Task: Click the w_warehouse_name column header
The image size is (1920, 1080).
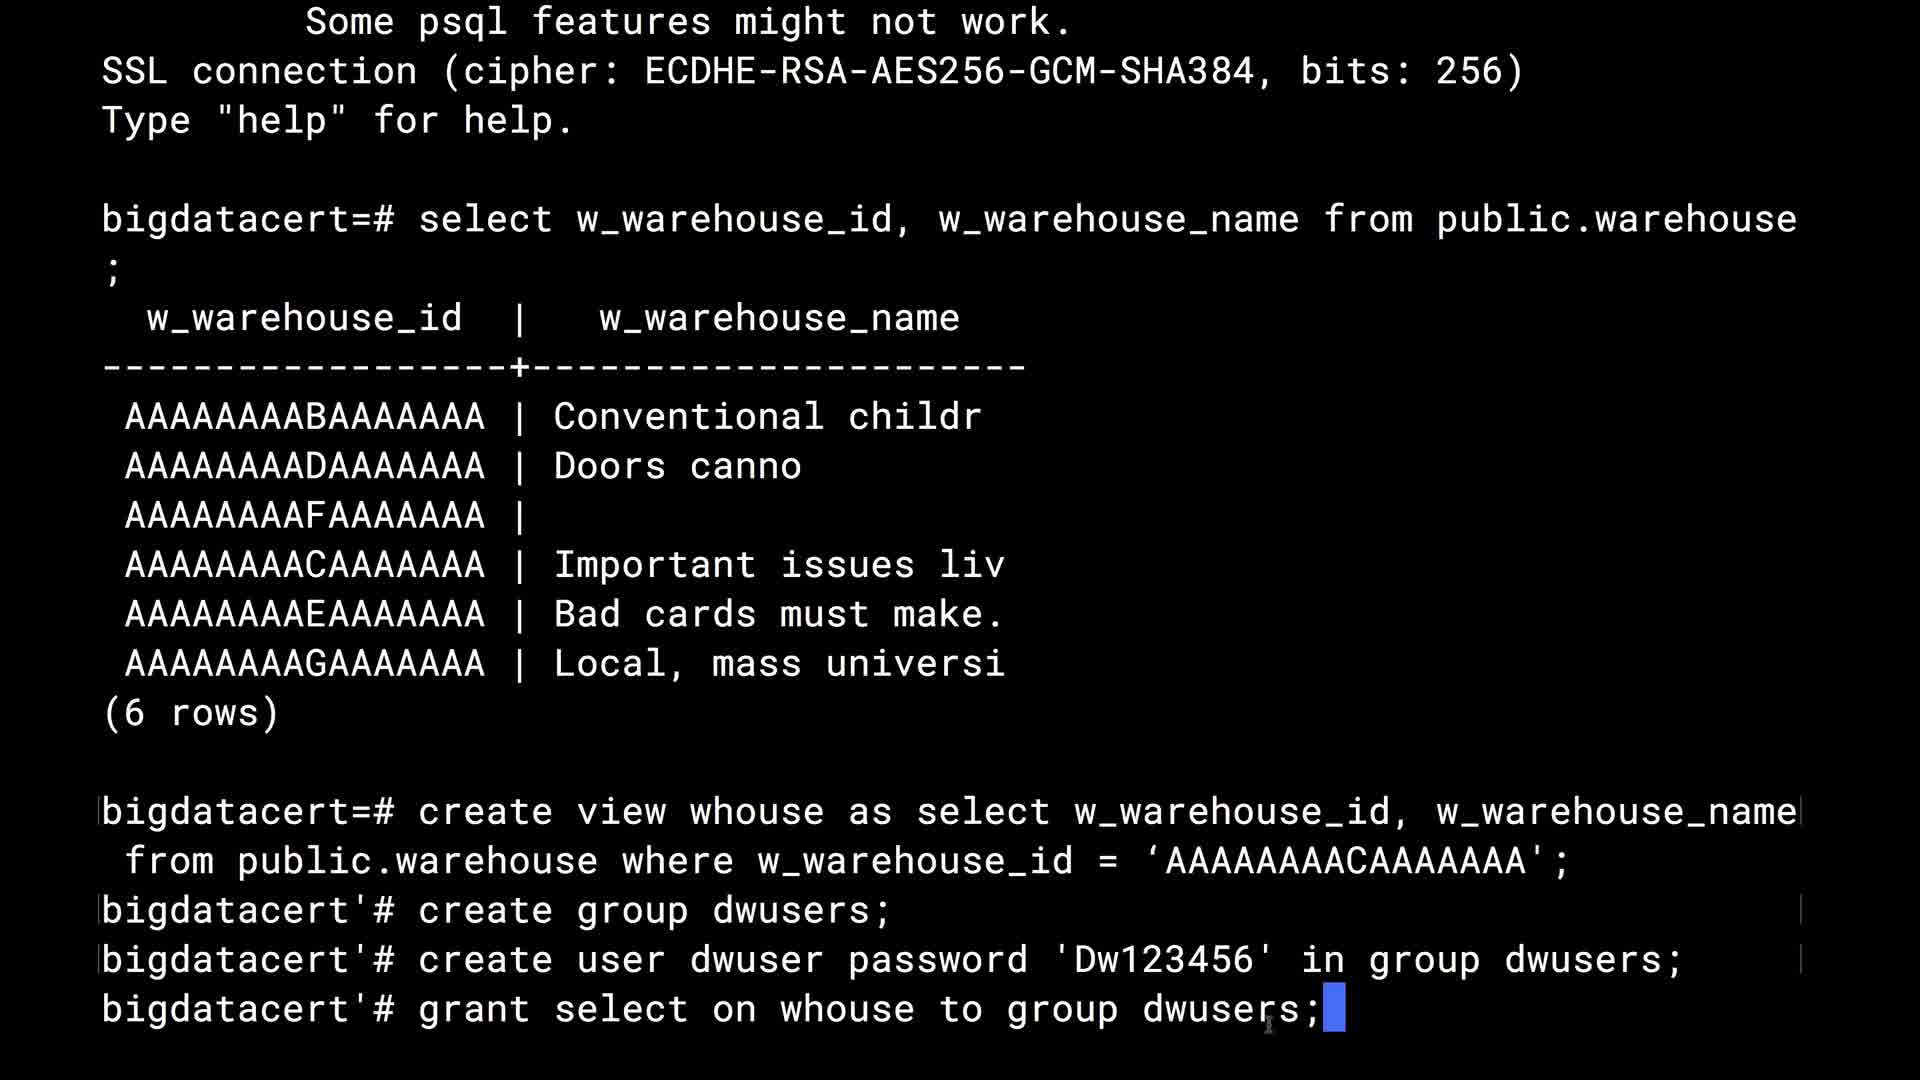Action: pos(779,318)
